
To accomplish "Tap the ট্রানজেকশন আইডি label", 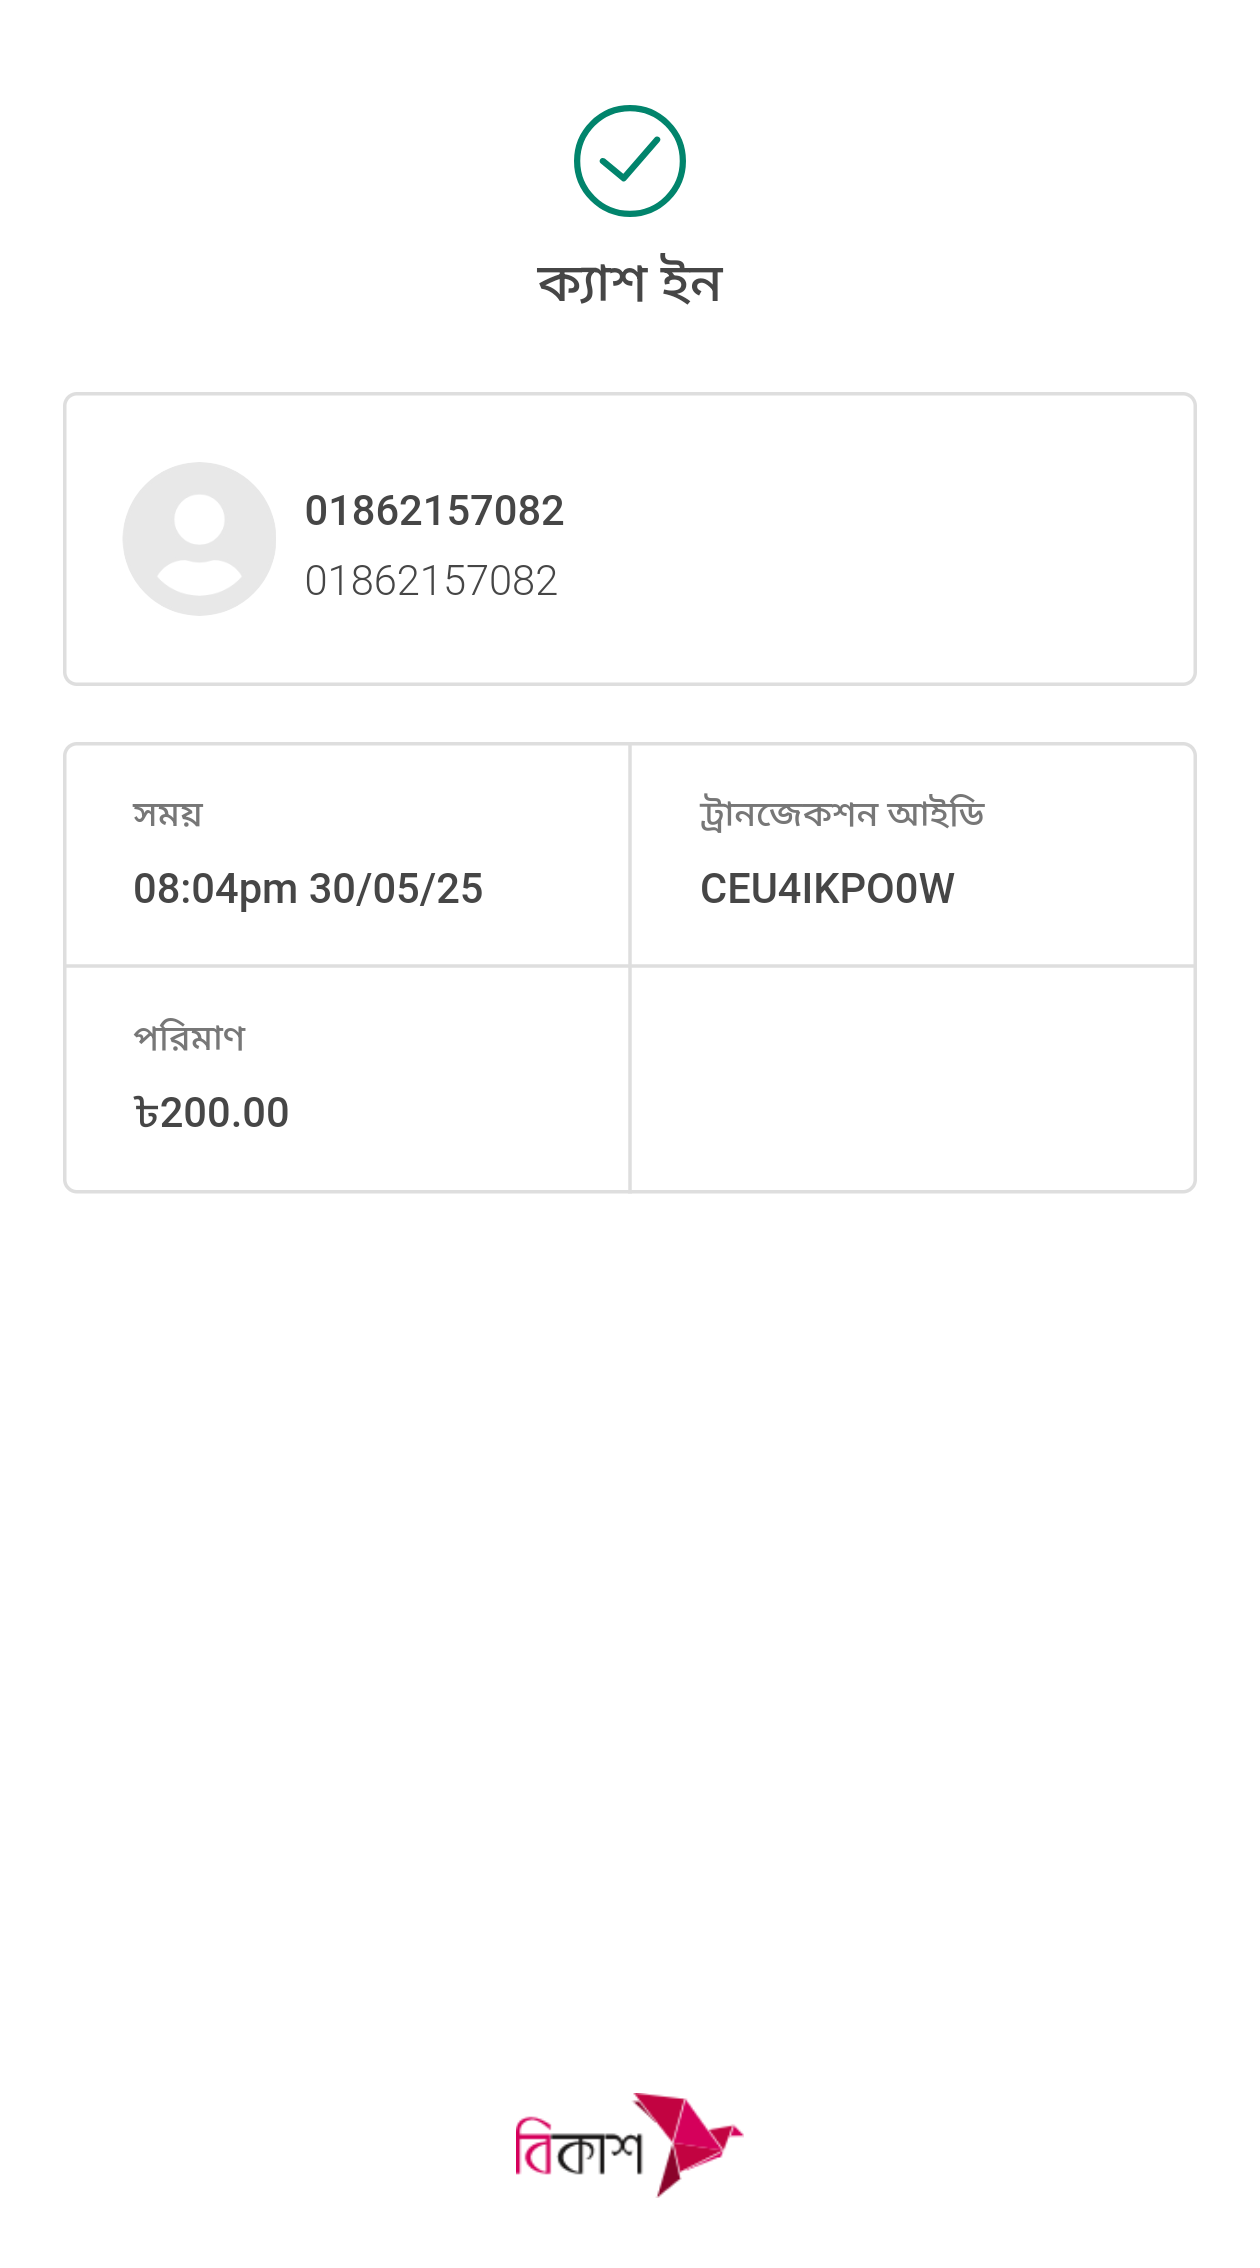I will pyautogui.click(x=842, y=814).
